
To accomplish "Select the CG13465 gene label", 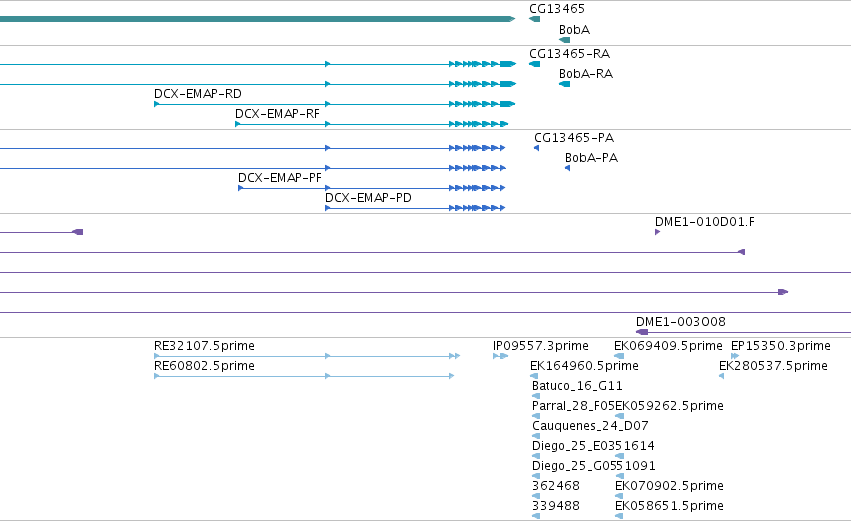I will (557, 9).
